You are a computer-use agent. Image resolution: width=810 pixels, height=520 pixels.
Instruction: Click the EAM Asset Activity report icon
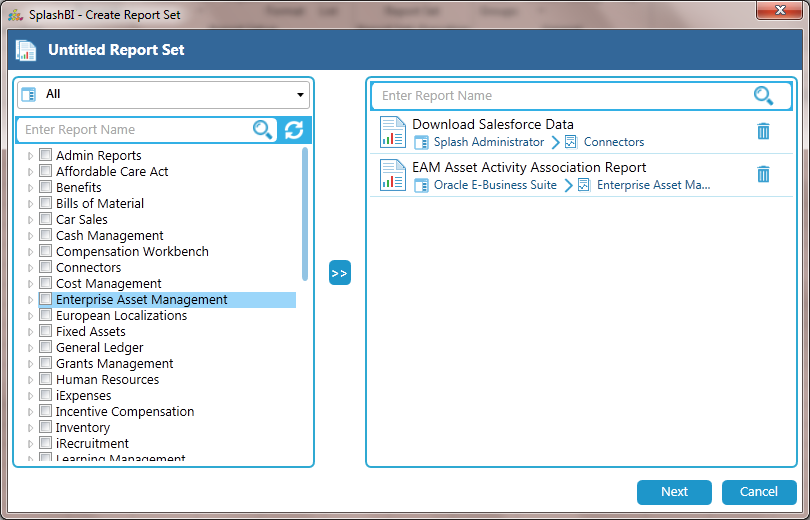click(x=392, y=175)
